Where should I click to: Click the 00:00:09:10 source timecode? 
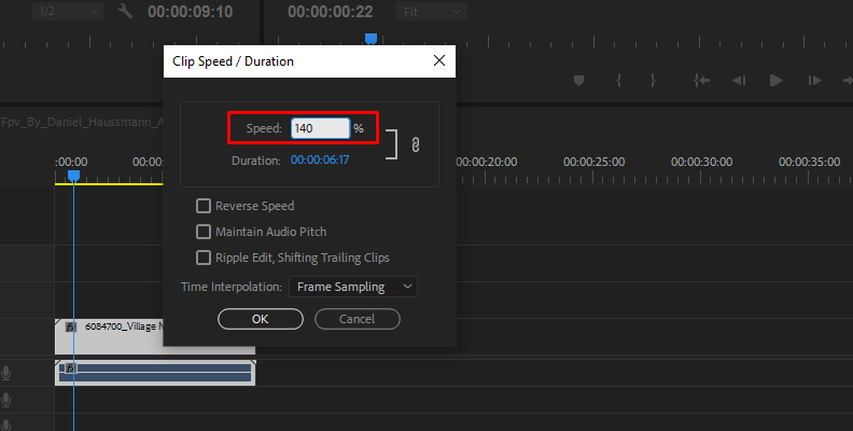pos(190,11)
